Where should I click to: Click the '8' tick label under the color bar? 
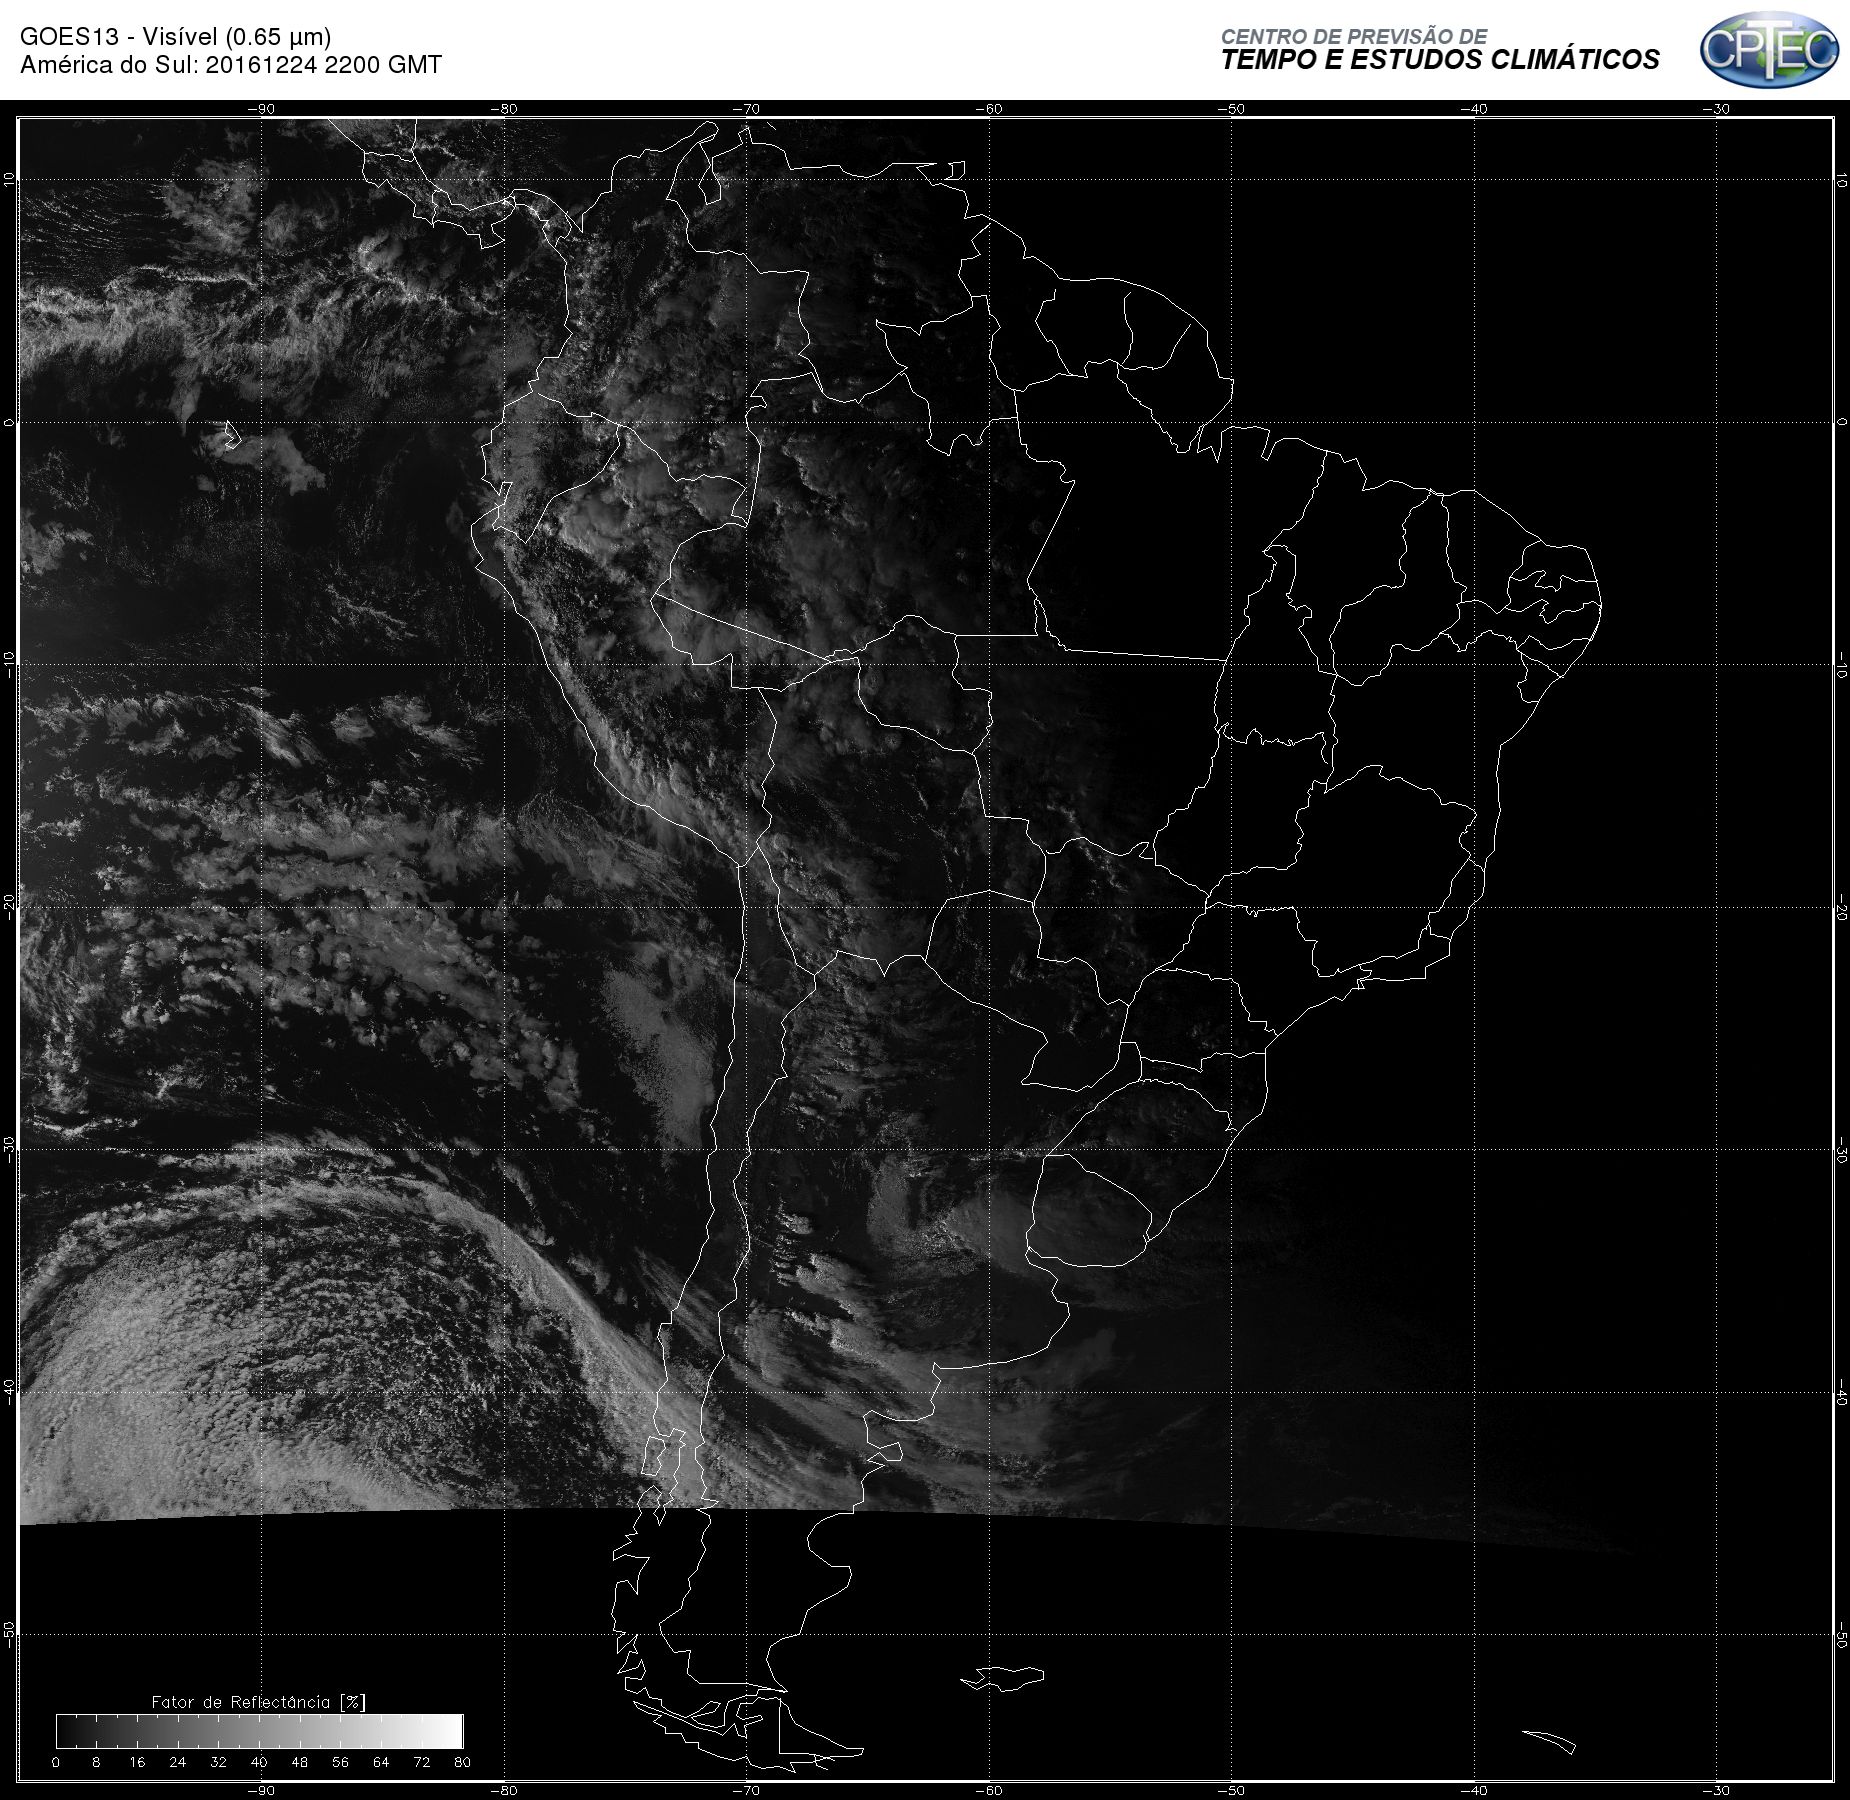coord(96,1762)
